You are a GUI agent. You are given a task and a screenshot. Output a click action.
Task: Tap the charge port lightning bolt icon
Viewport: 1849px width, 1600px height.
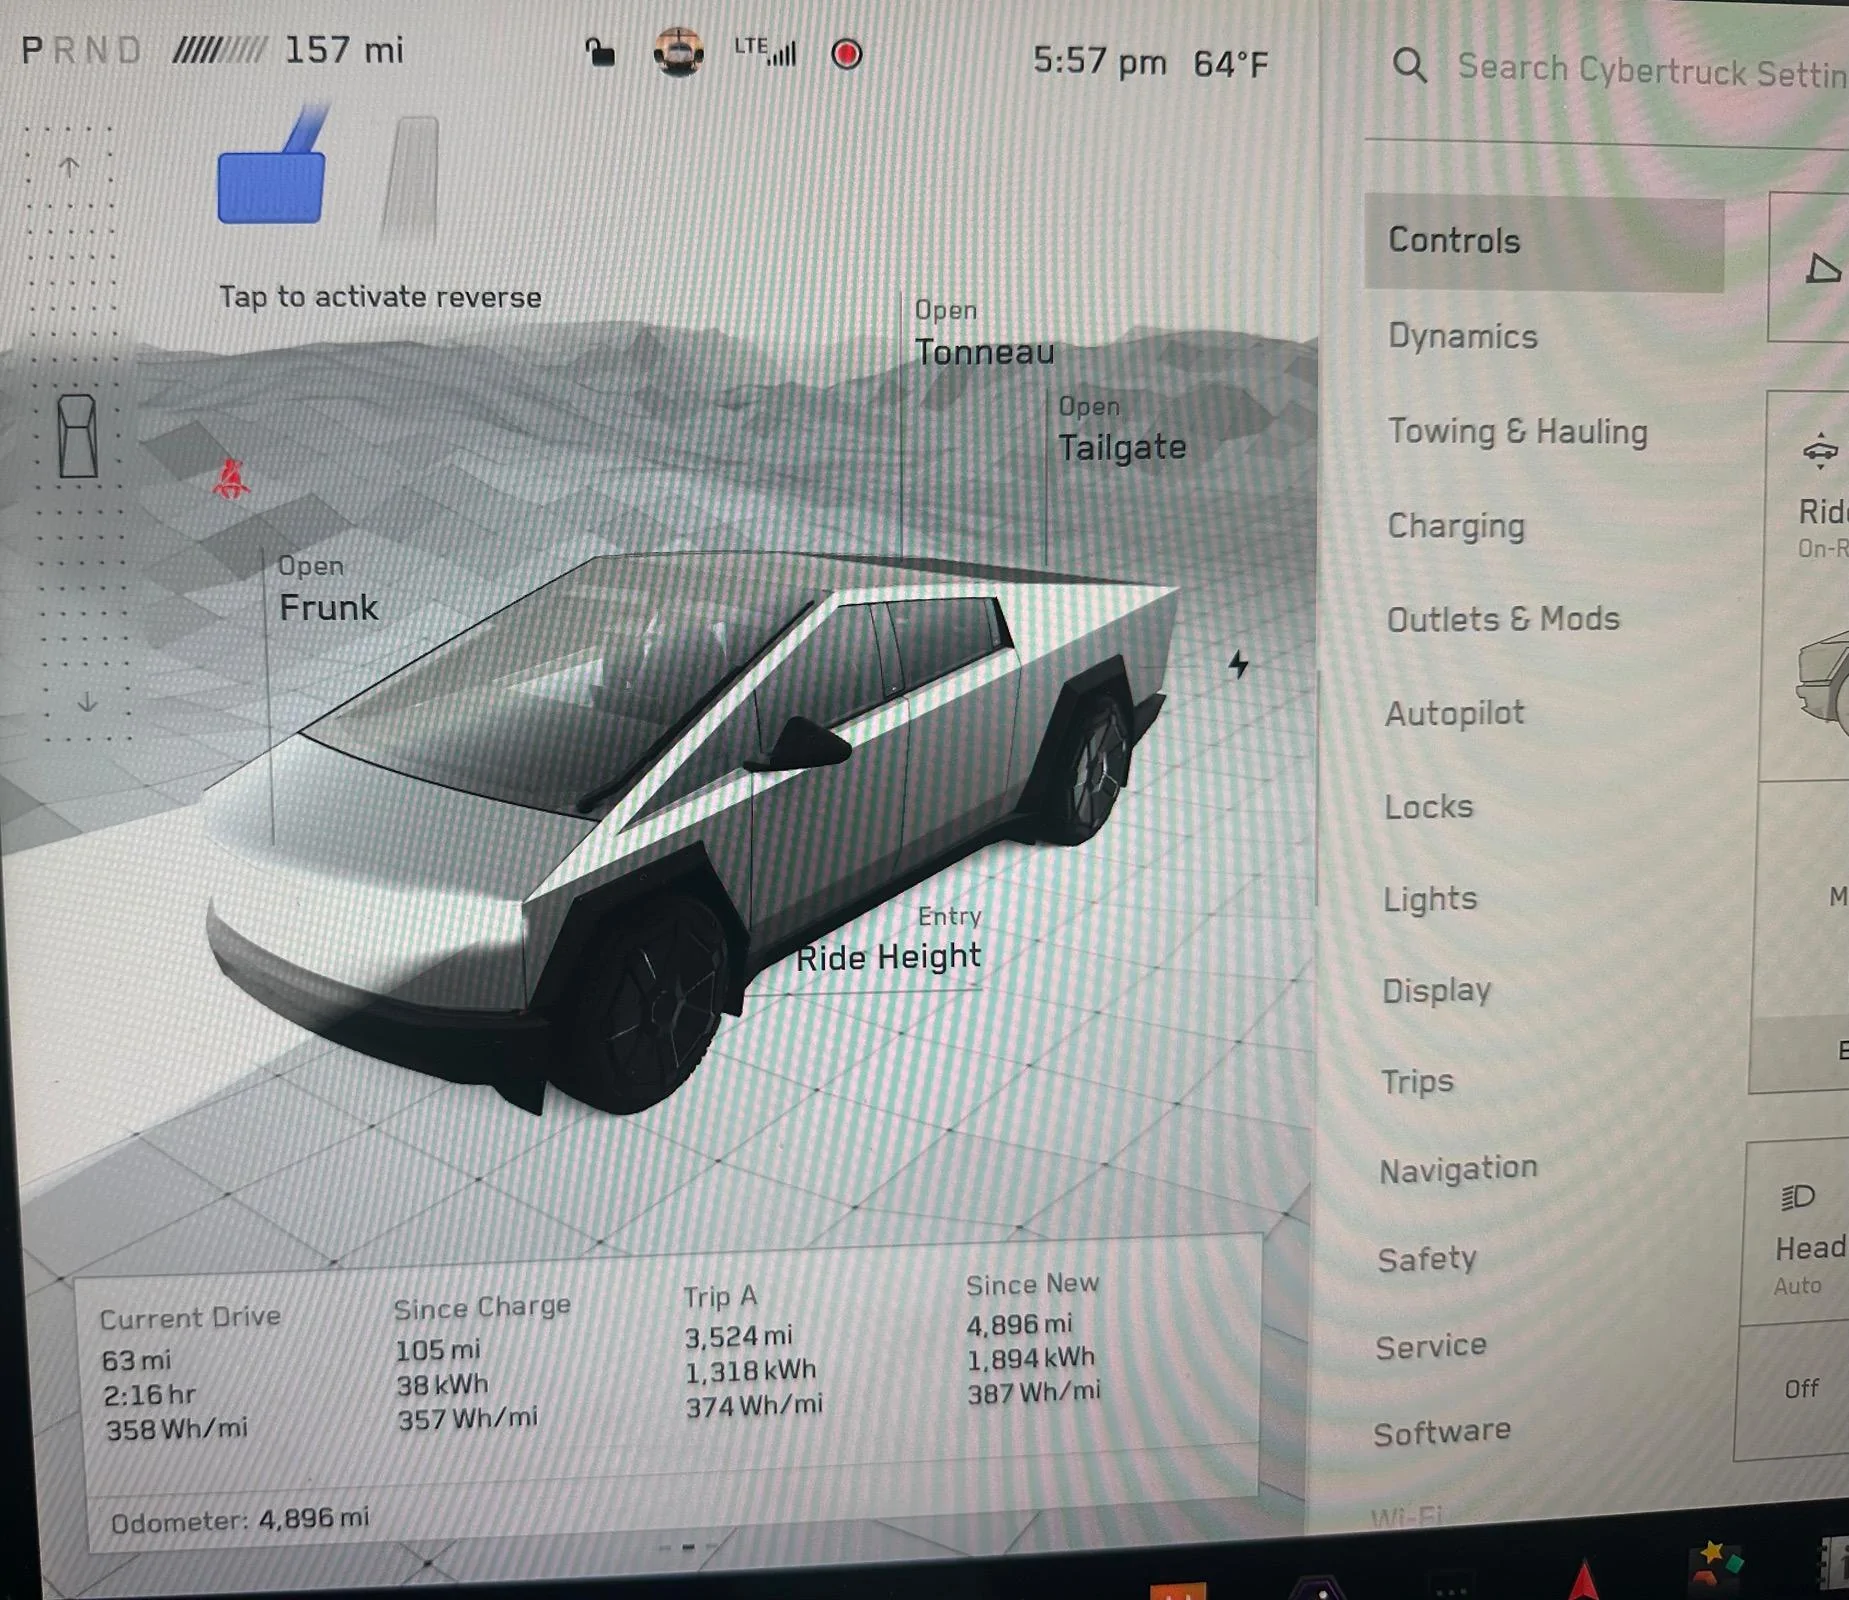coord(1239,665)
